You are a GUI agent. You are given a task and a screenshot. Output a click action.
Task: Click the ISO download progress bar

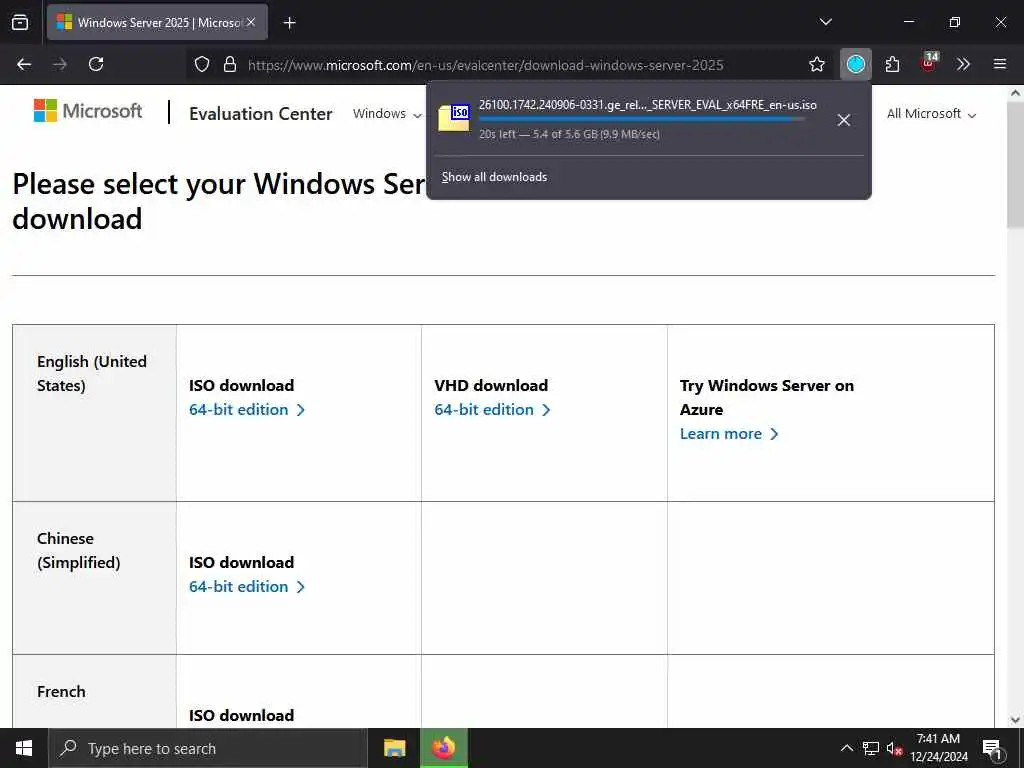pos(642,120)
